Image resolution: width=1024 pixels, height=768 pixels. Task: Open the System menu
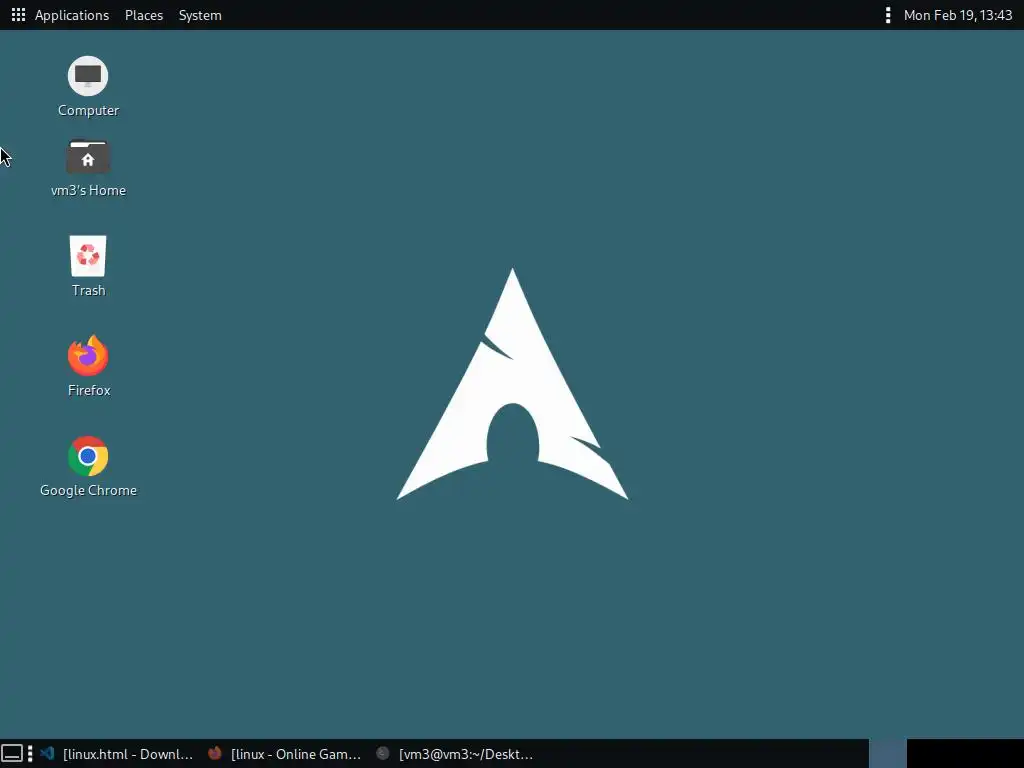[200, 15]
